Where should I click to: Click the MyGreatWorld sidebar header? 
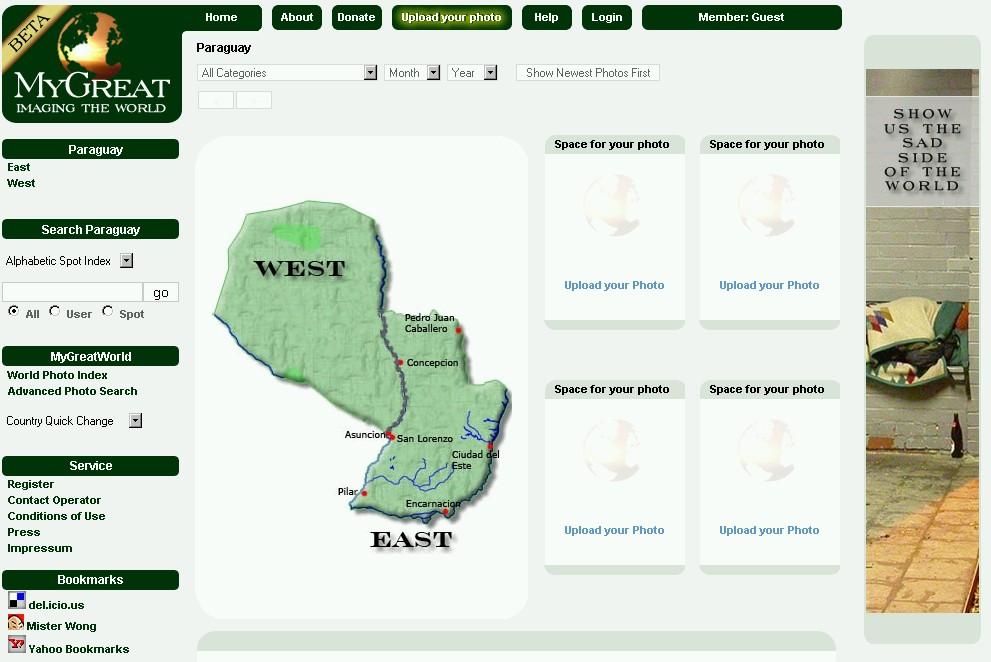[x=90, y=356]
